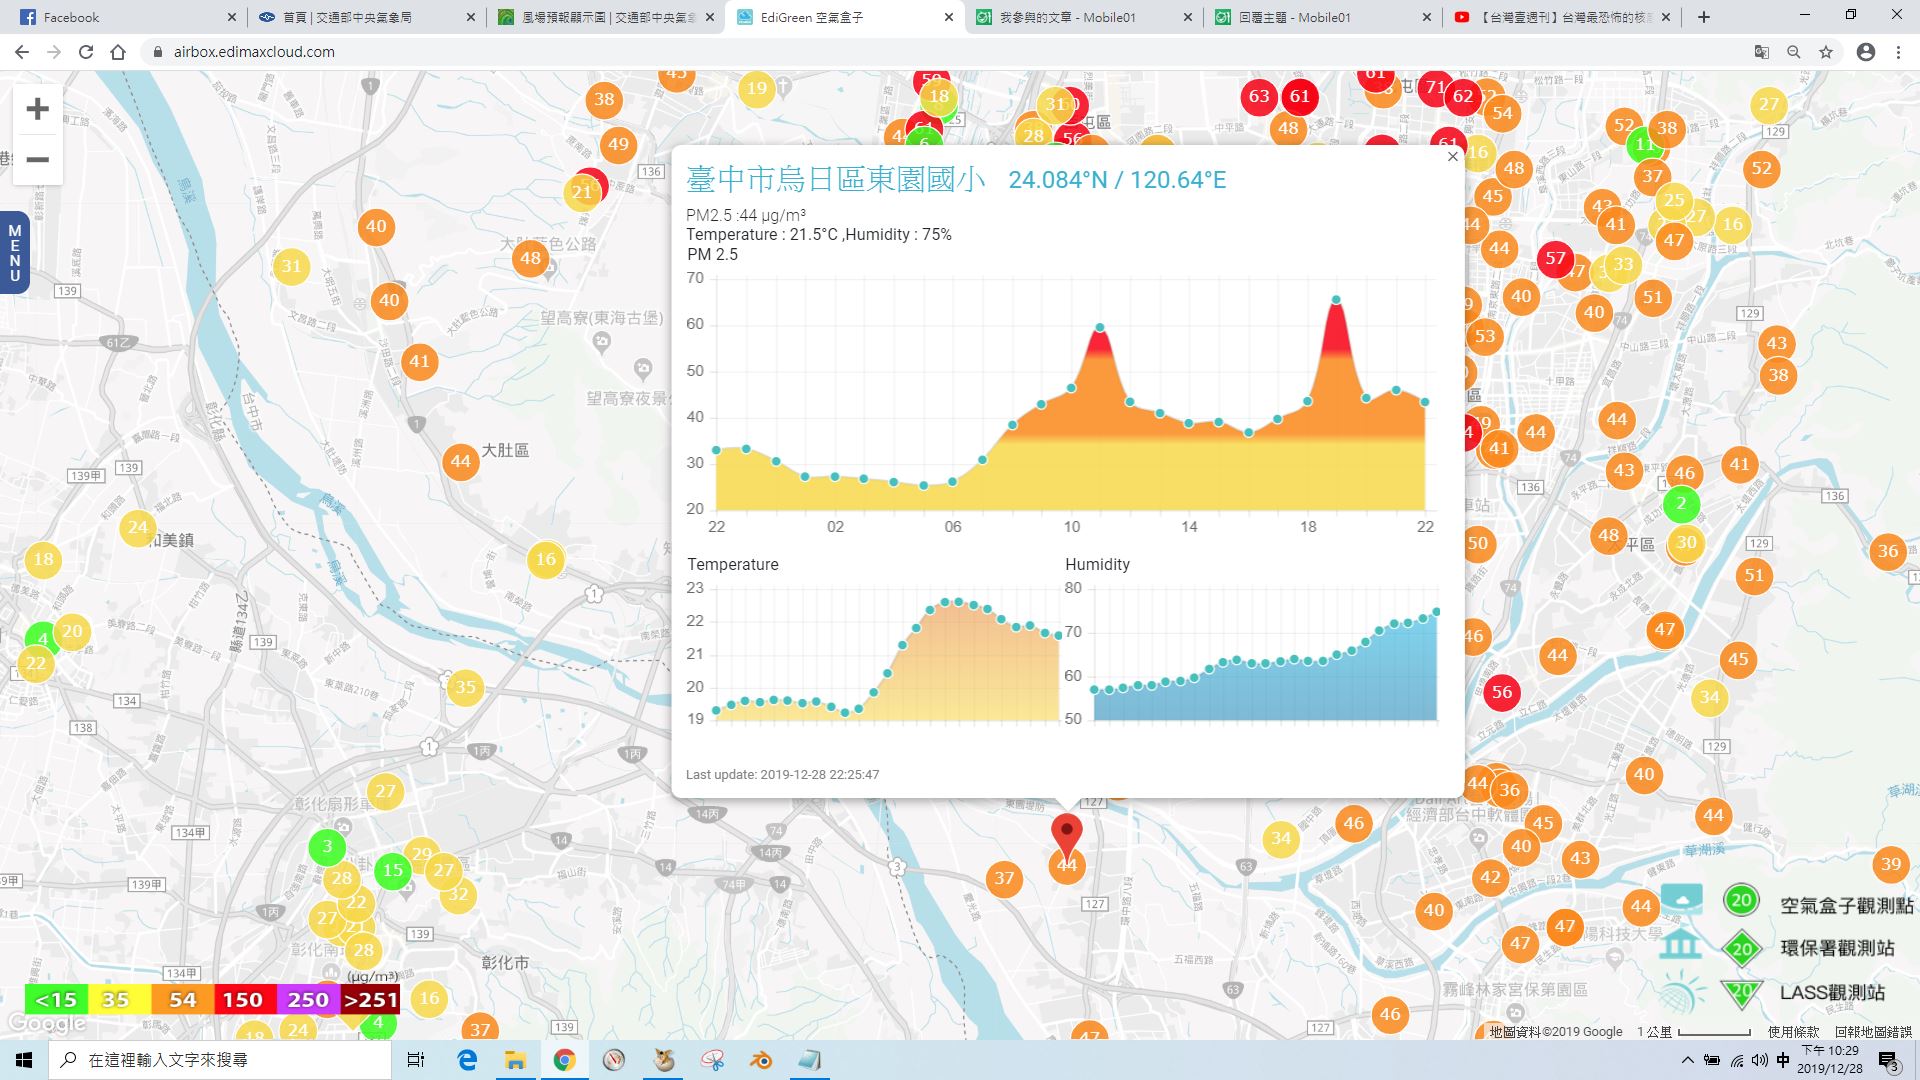The height and width of the screenshot is (1080, 1920).
Task: Show hidden system tray icons
Action: click(x=1688, y=1060)
